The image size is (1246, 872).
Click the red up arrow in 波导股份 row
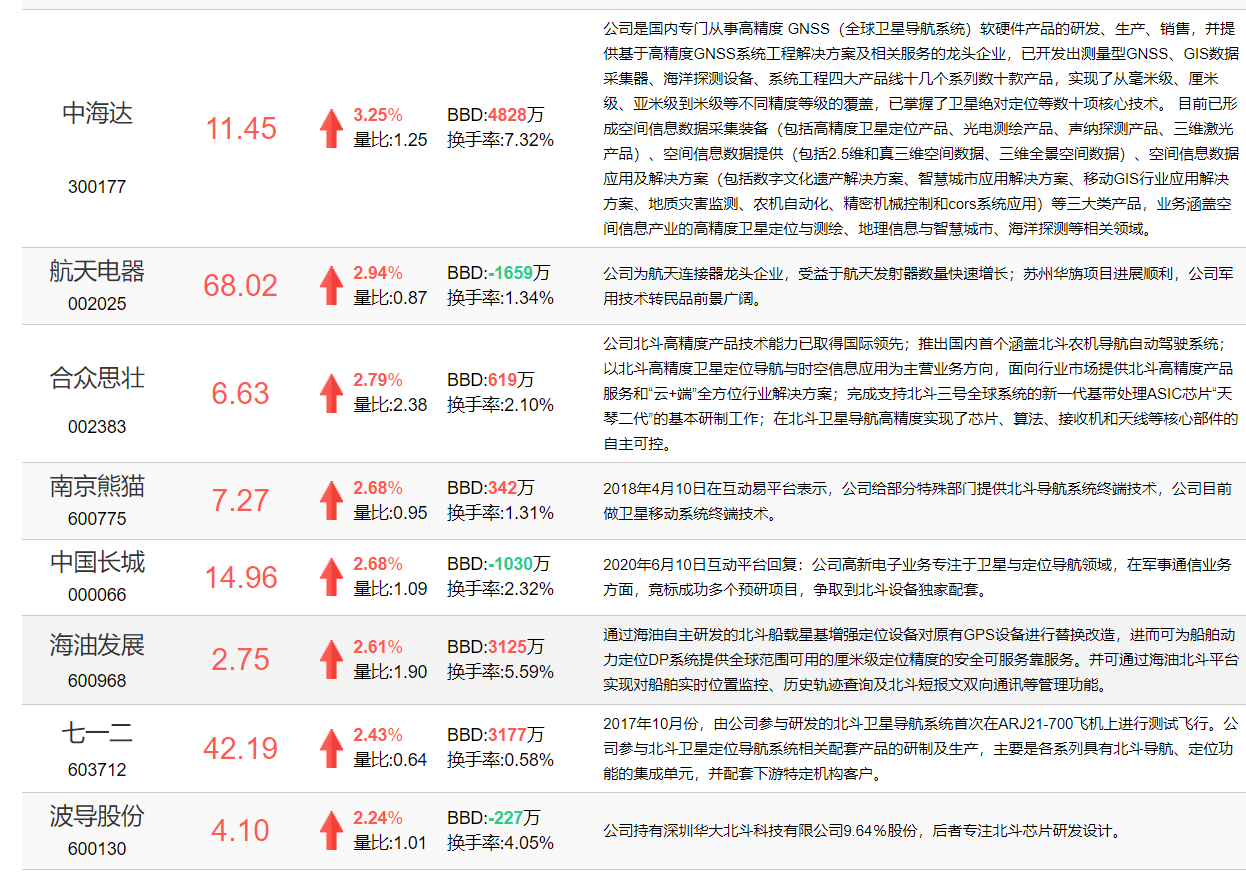click(x=331, y=831)
